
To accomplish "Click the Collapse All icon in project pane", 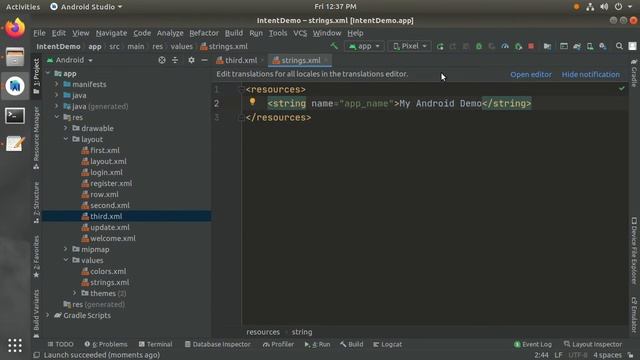I will pos(175,60).
